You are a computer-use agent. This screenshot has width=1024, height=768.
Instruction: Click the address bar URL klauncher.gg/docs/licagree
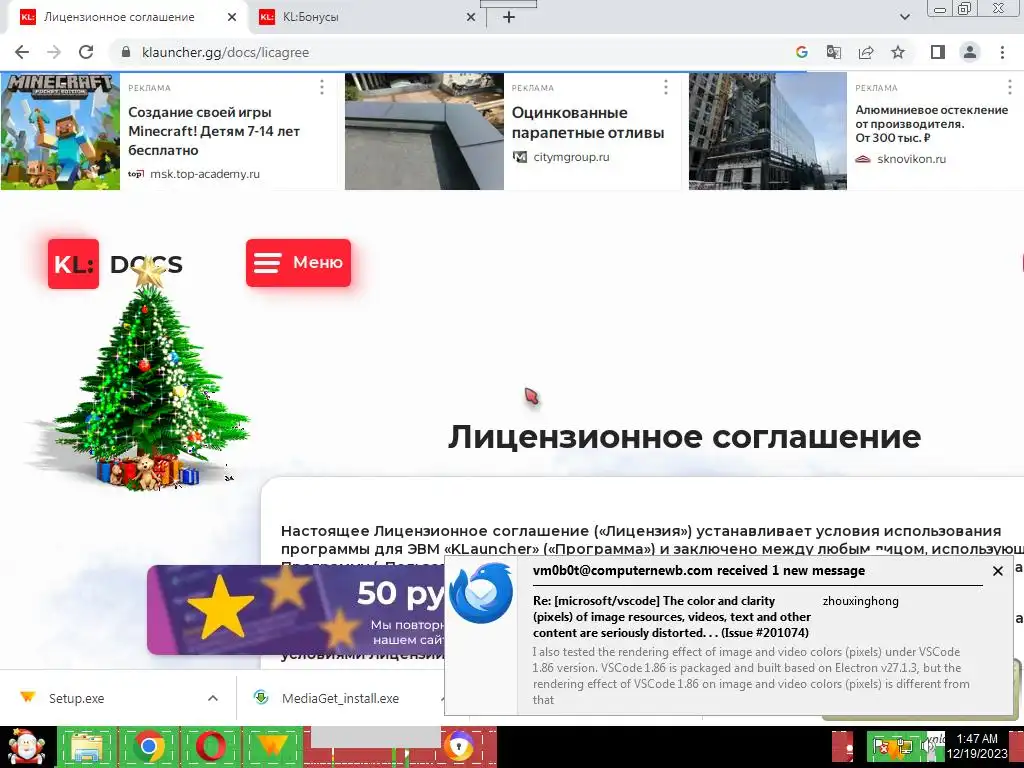point(225,52)
